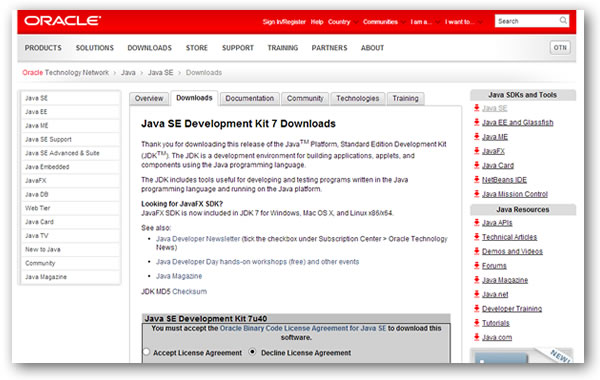The width and height of the screenshot is (600, 380).
Task: Open Java SE Support in sidebar
Action: pos(70,139)
